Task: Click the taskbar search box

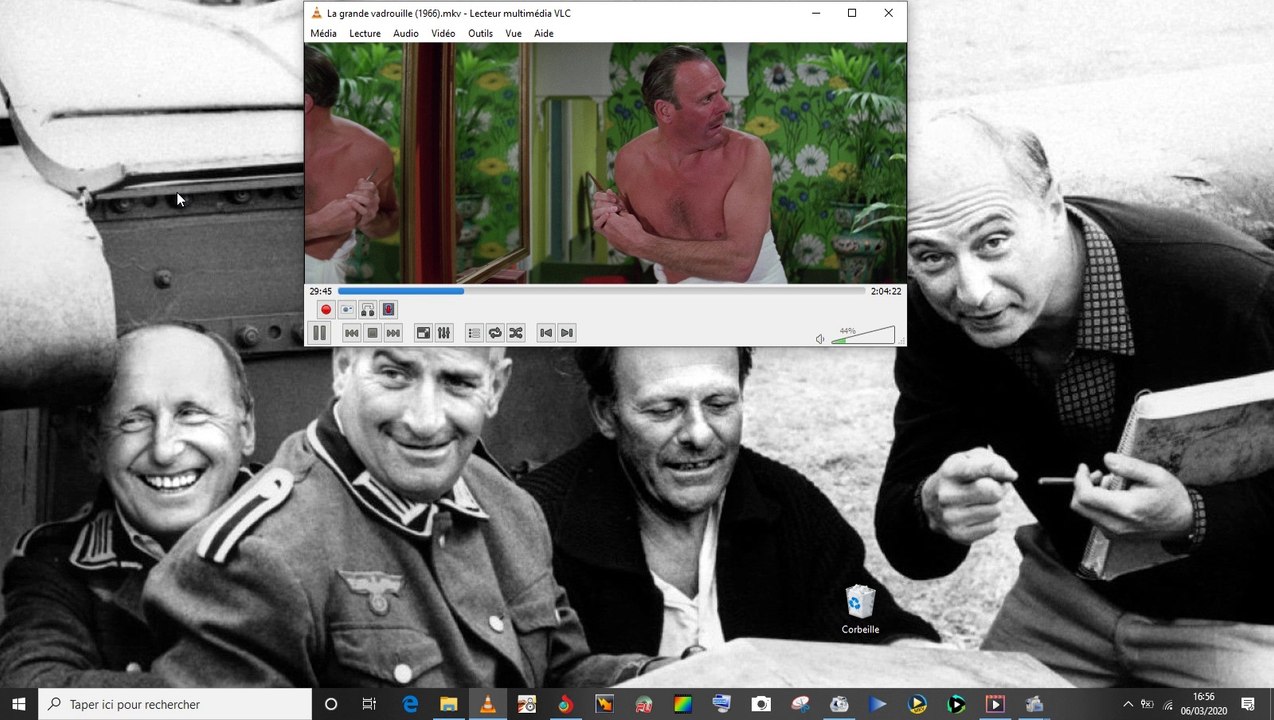Action: 175,704
